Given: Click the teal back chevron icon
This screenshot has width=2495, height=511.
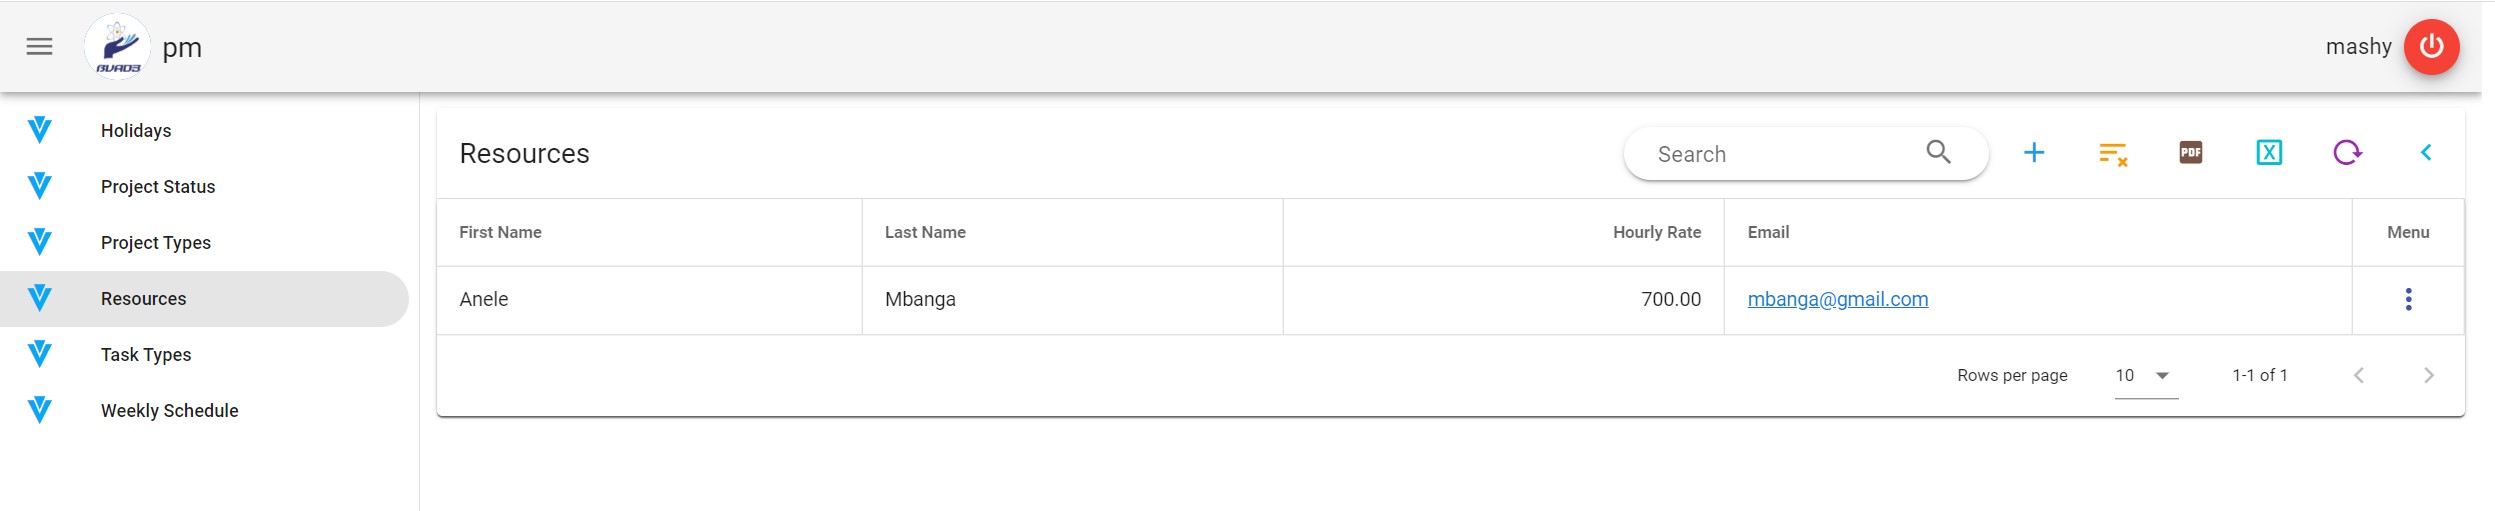Looking at the screenshot, I should click(2425, 153).
